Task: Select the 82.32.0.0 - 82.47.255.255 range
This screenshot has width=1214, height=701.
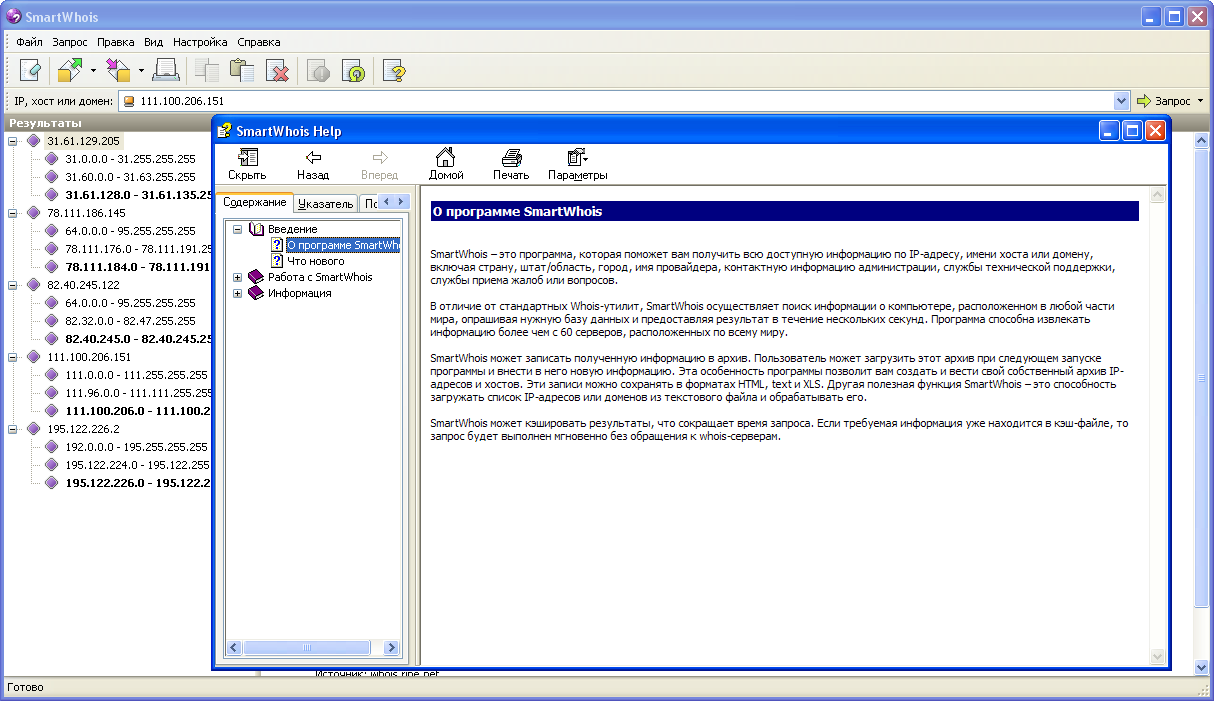Action: (x=130, y=321)
